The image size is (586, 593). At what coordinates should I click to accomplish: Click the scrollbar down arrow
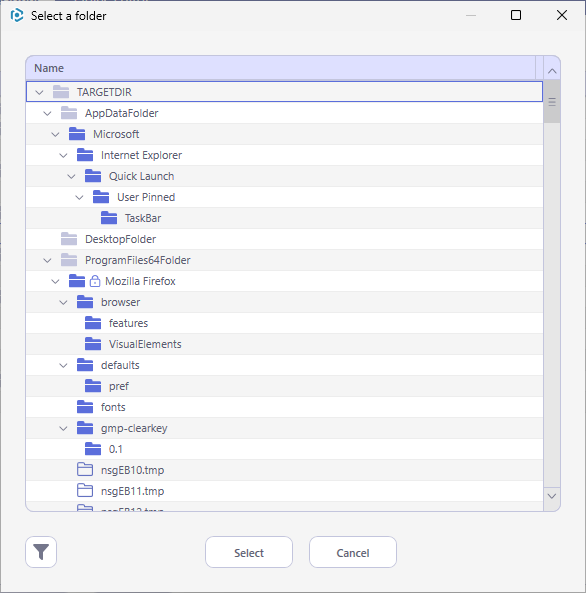pyautogui.click(x=552, y=496)
